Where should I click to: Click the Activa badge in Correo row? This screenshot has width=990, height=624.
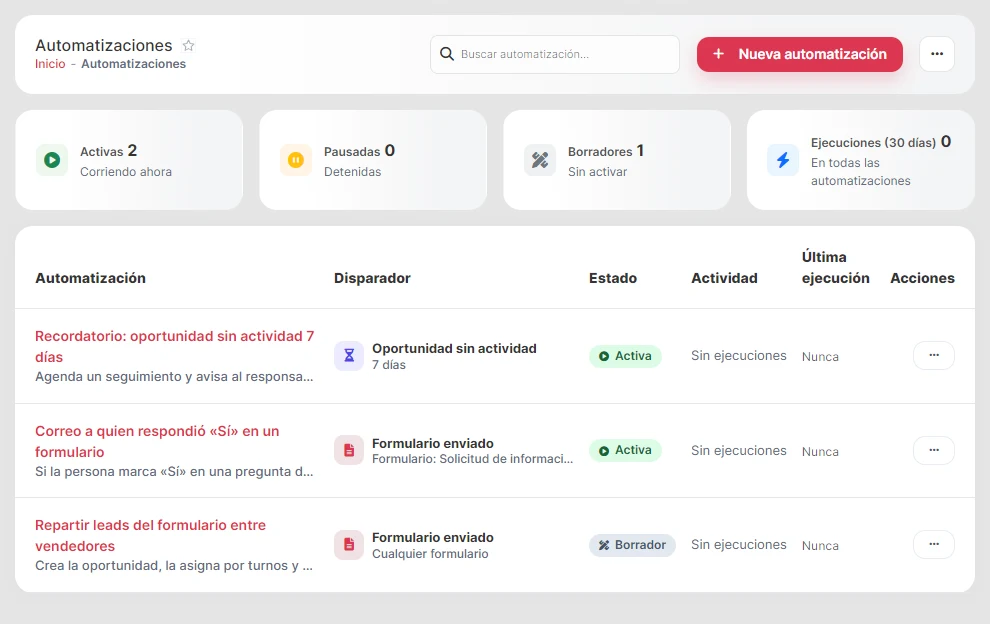pos(625,450)
